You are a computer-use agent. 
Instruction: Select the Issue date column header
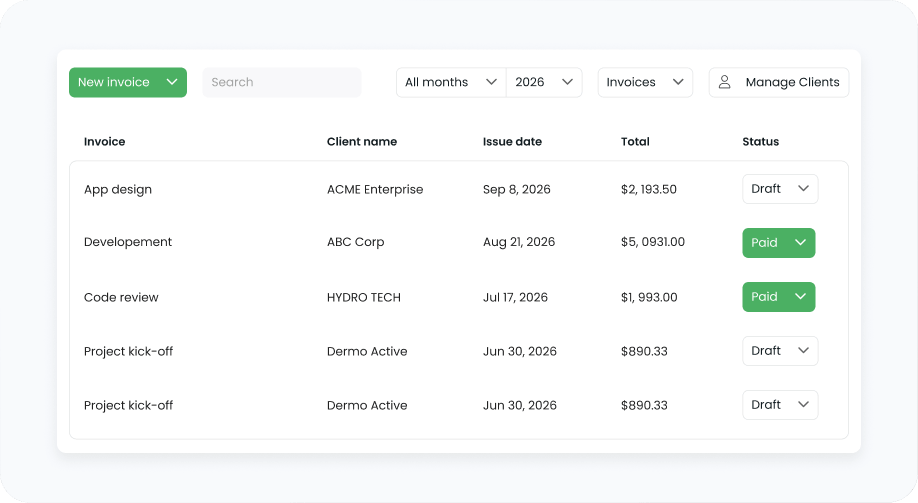pyautogui.click(x=512, y=142)
